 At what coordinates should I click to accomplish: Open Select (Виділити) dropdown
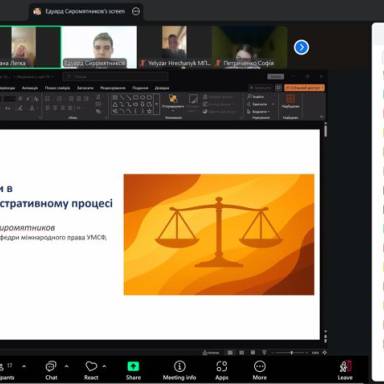click(259, 111)
